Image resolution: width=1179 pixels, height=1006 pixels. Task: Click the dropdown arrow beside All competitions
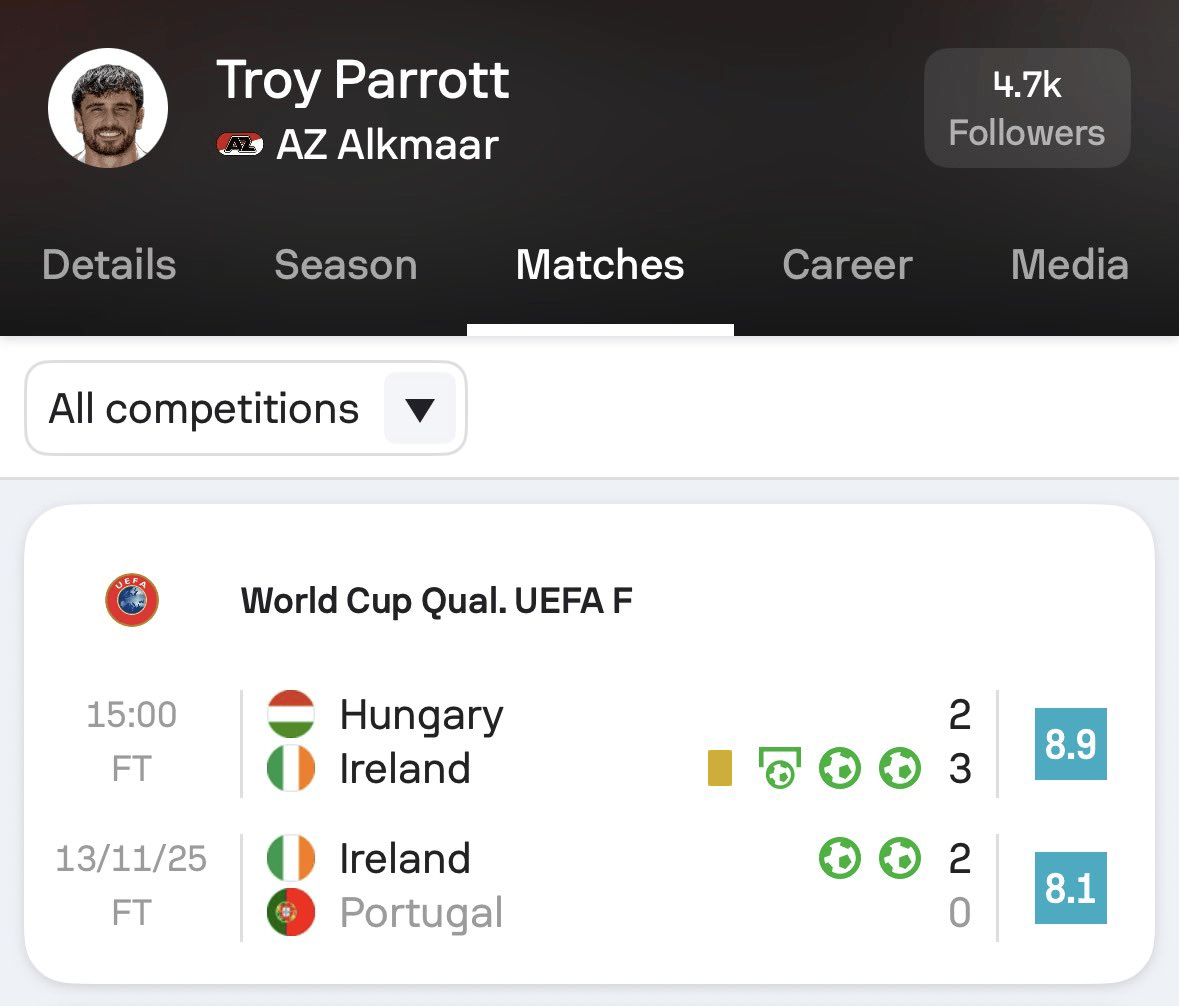(x=420, y=409)
